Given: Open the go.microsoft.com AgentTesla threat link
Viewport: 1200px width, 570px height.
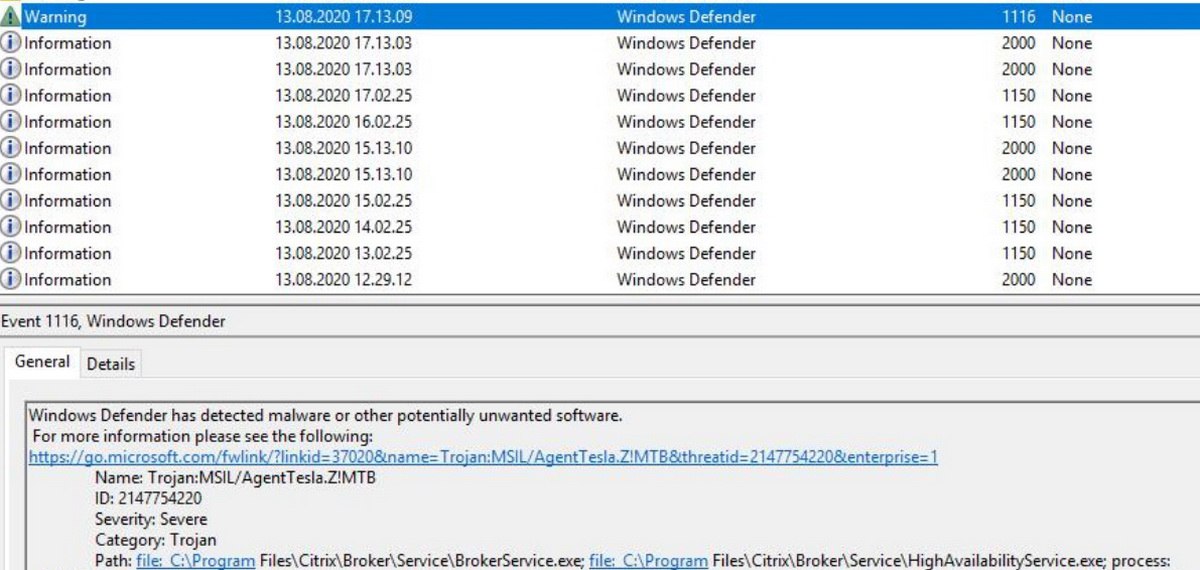Looking at the screenshot, I should pos(483,457).
